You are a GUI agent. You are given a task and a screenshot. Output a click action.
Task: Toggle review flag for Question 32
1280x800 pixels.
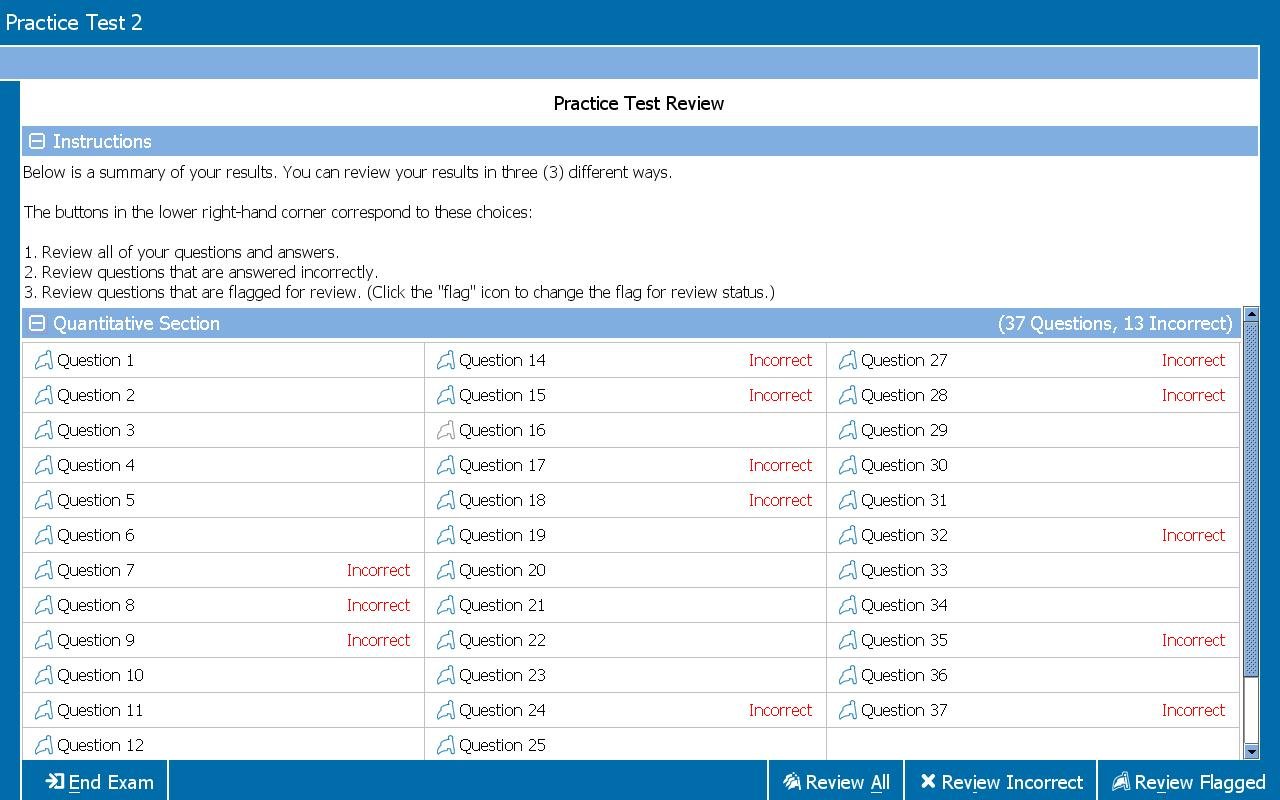click(847, 536)
